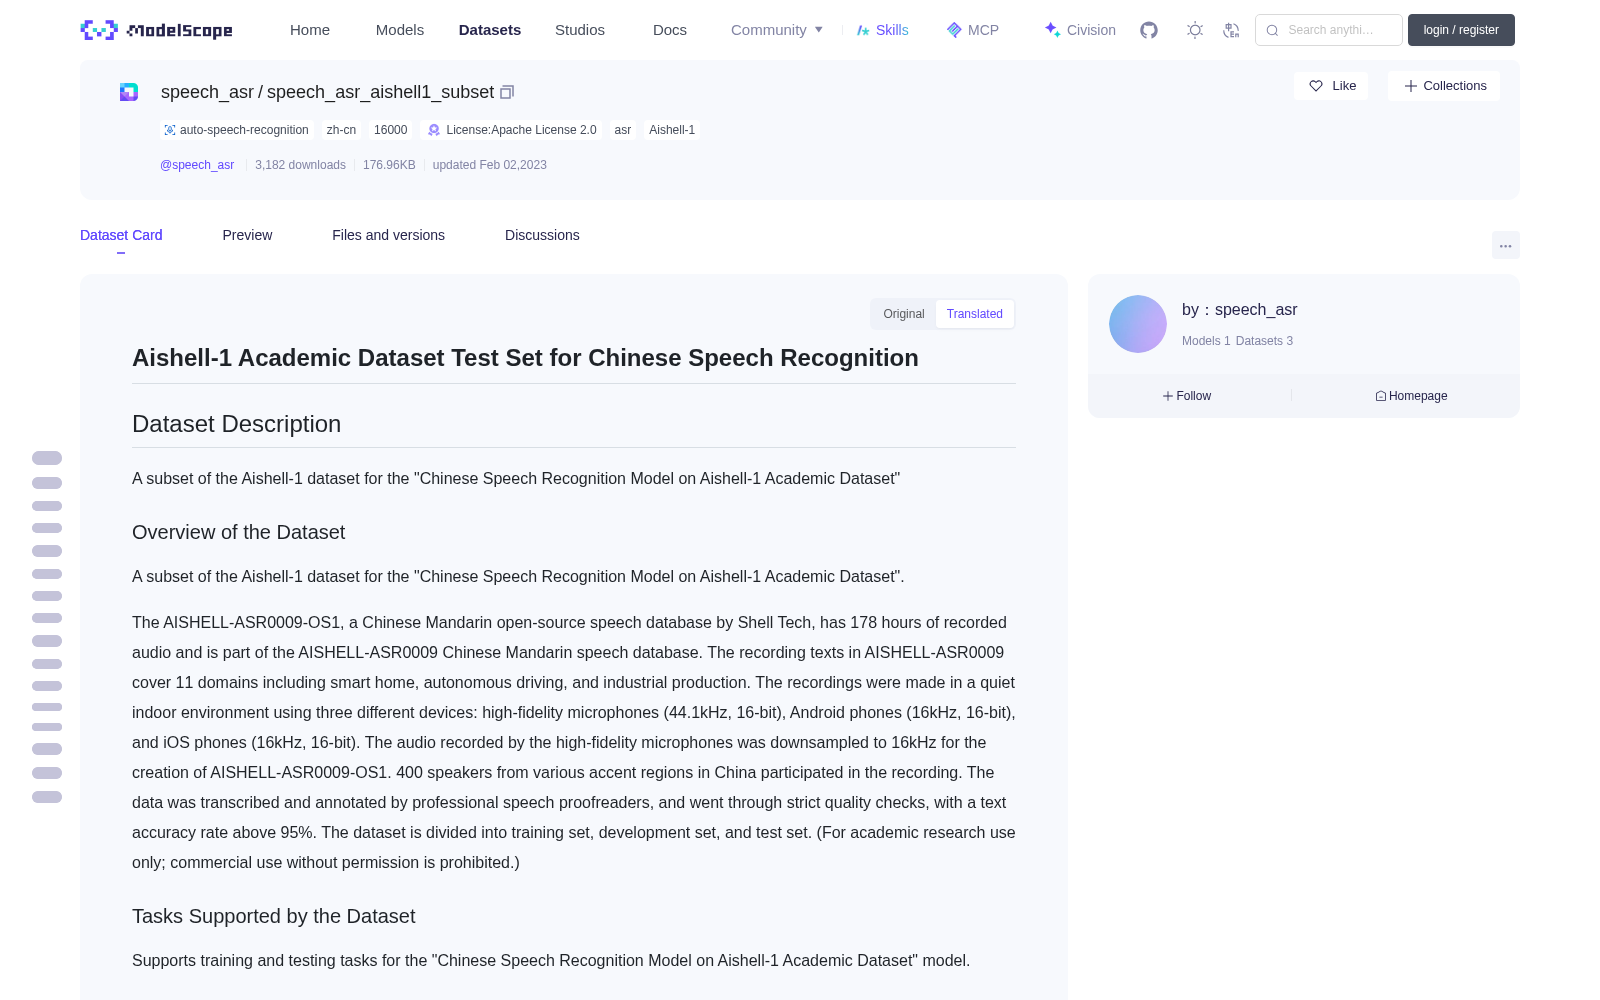Click 'updated Feb 02,2023' text
Screen dimensions: 1600x1000
(x=489, y=165)
